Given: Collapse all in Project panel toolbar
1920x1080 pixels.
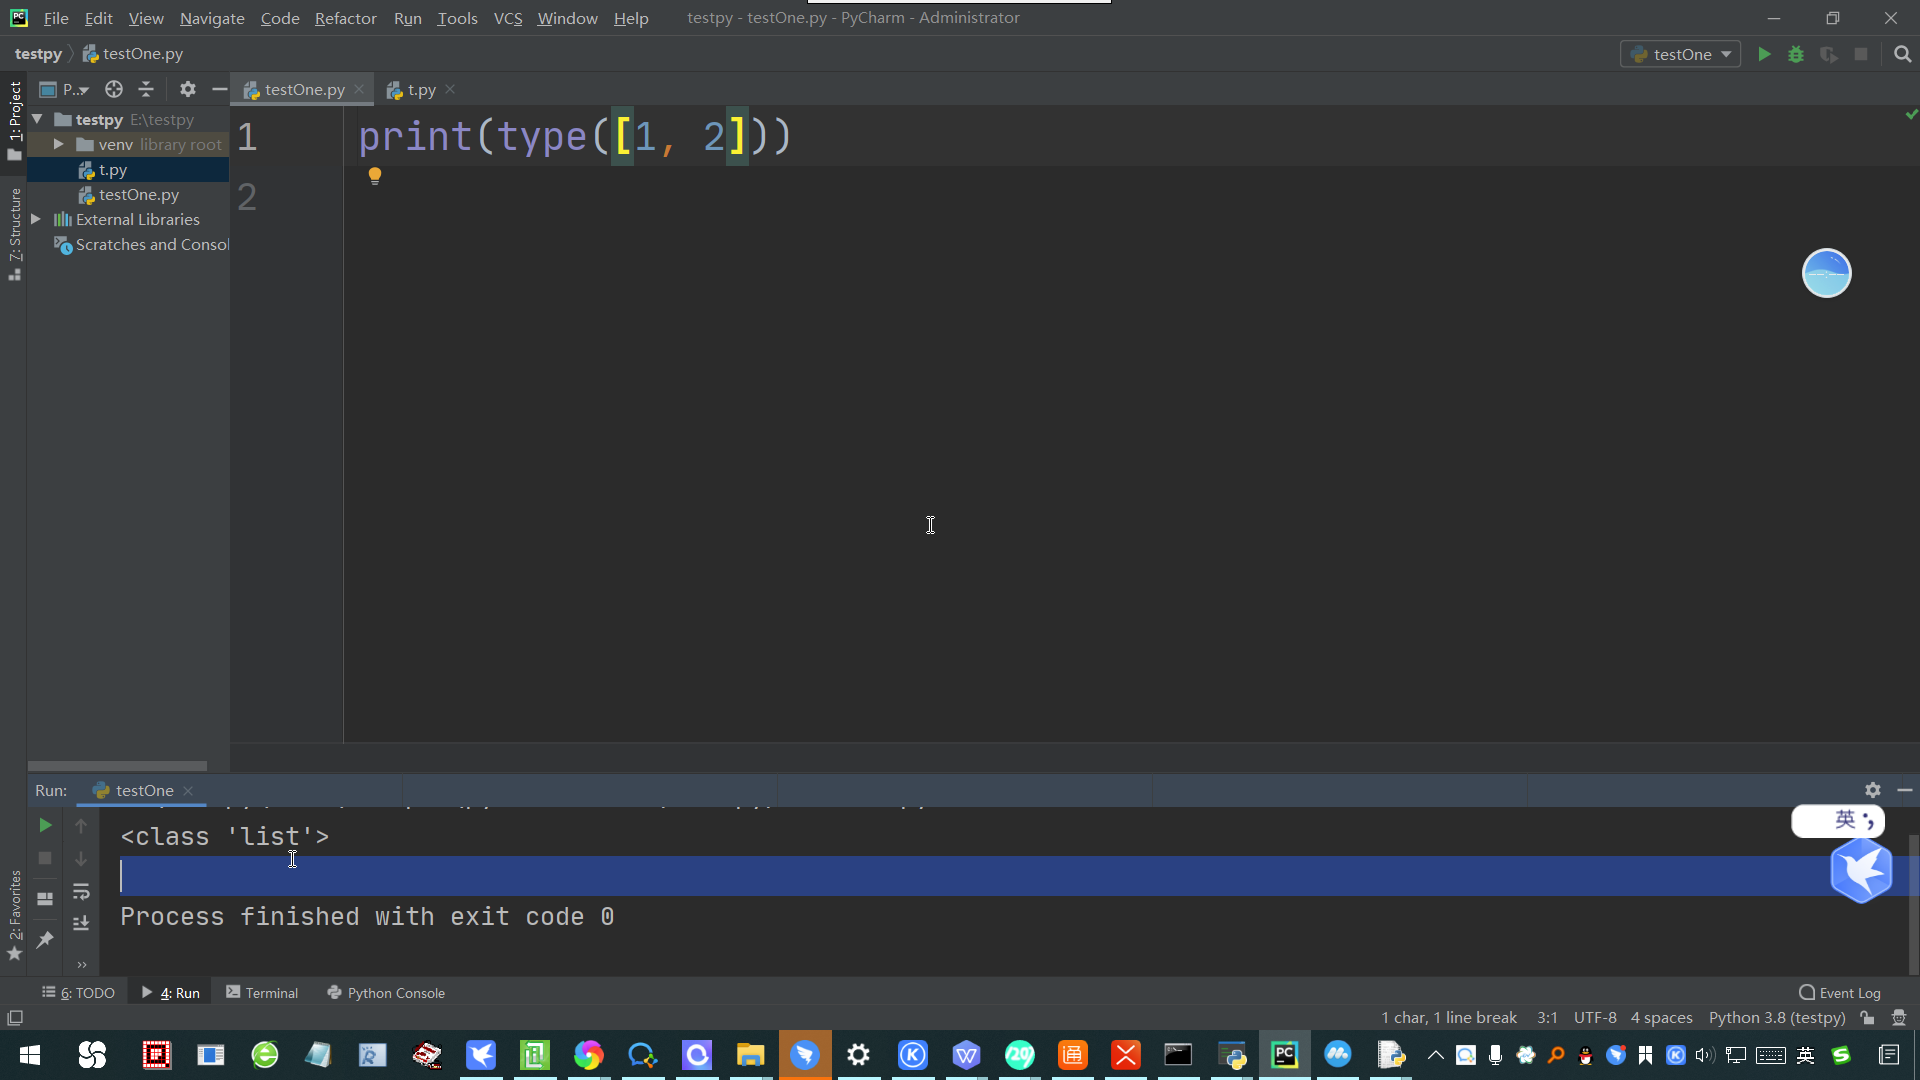Looking at the screenshot, I should [146, 89].
